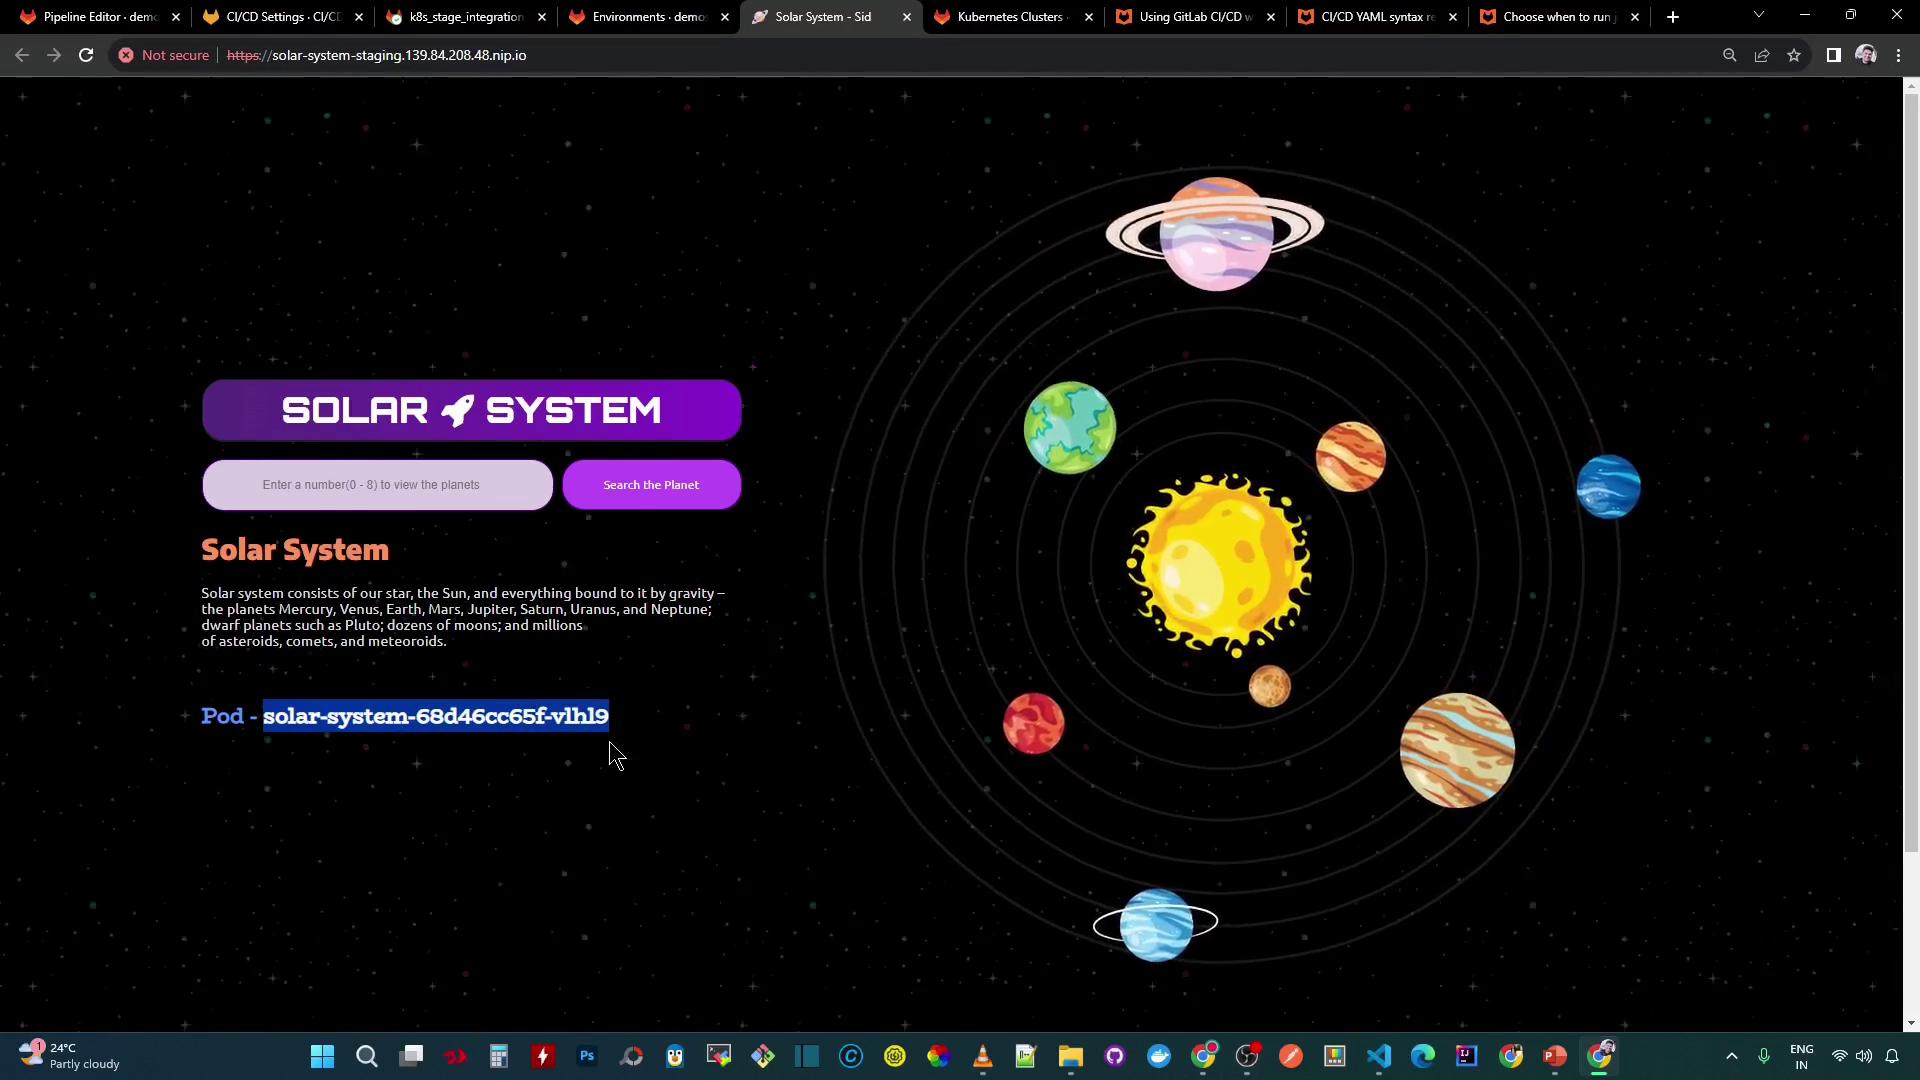The image size is (1920, 1080).
Task: Click the Not secure site info badge
Action: 164,55
